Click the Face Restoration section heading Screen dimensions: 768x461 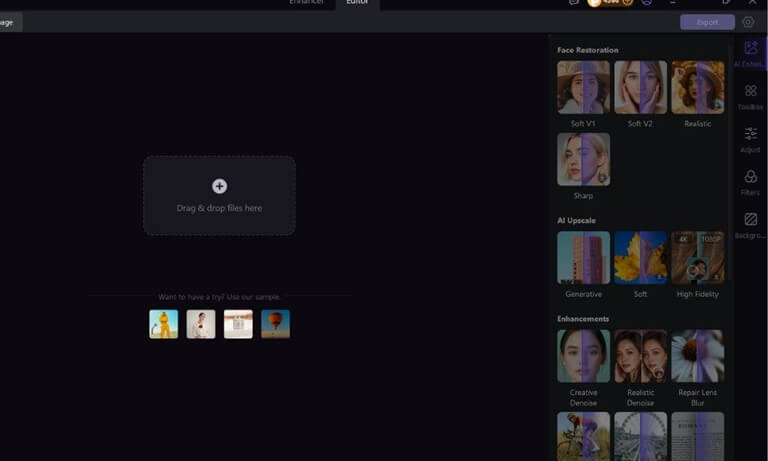point(587,50)
